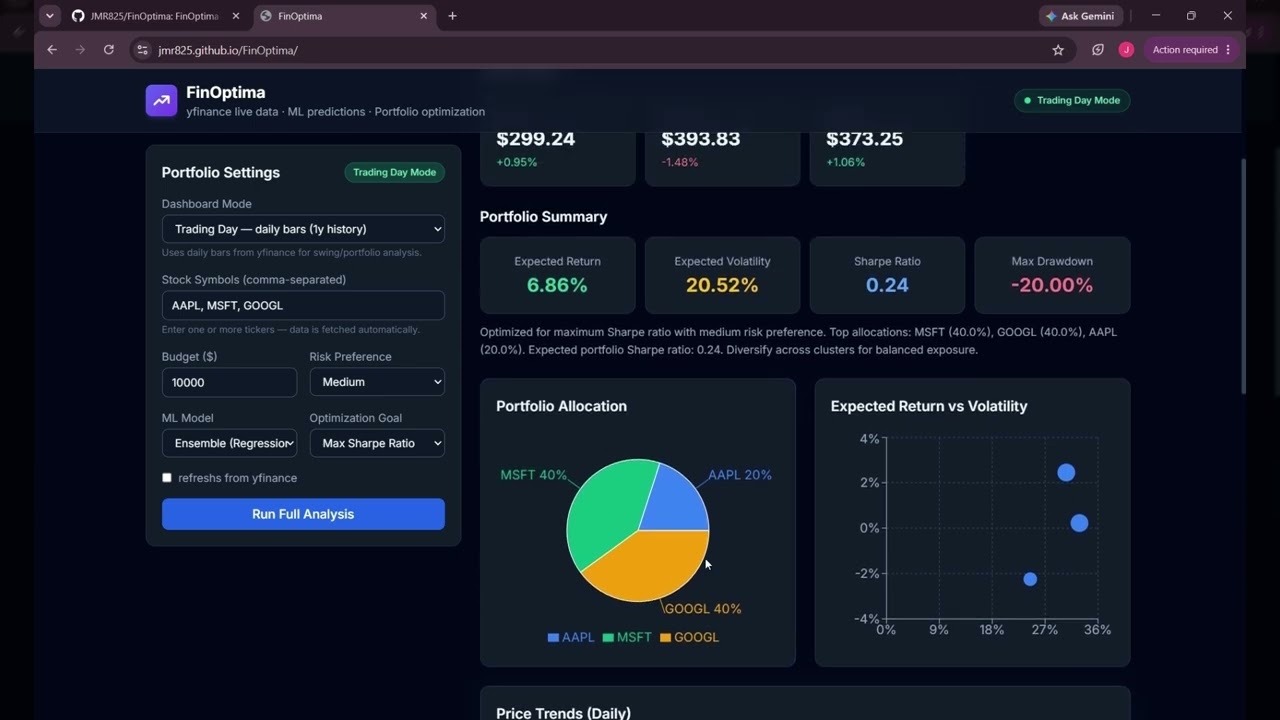Open the Chrome profile avatar
Viewport: 1280px width, 720px height.
tap(1126, 50)
